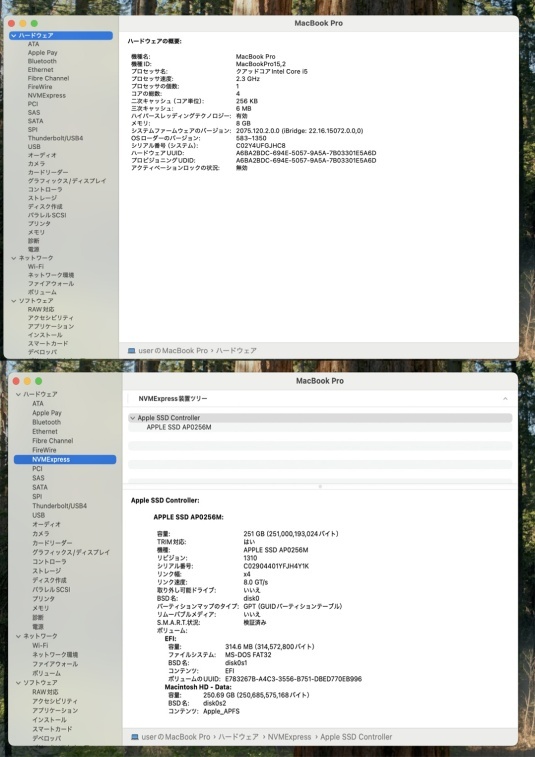
Task: Click model ID value MacBookPro15,2
Action: [x=261, y=64]
